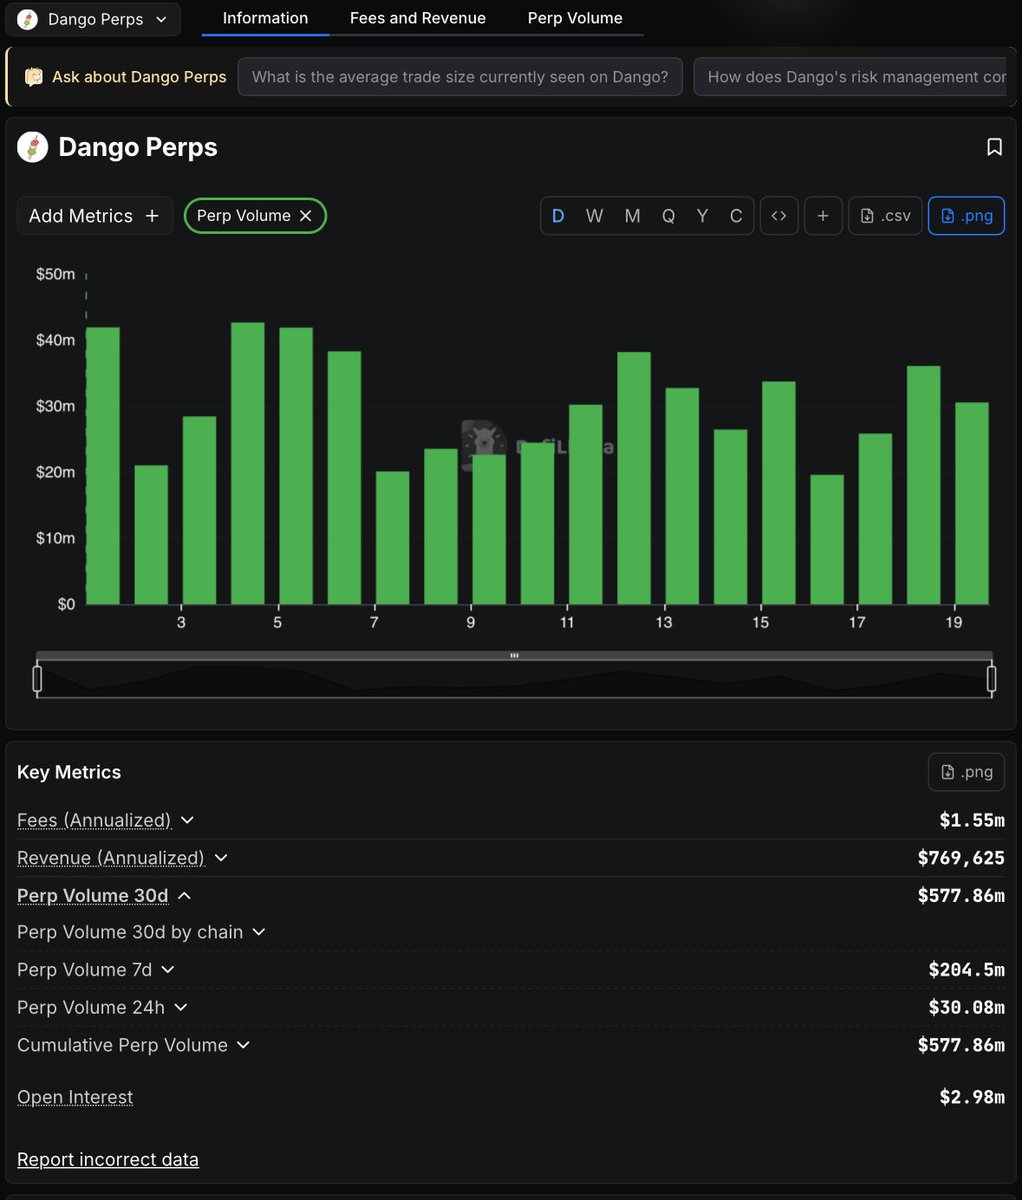Image resolution: width=1022 pixels, height=1200 pixels.
Task: Click the left handle of the range slider
Action: point(37,679)
